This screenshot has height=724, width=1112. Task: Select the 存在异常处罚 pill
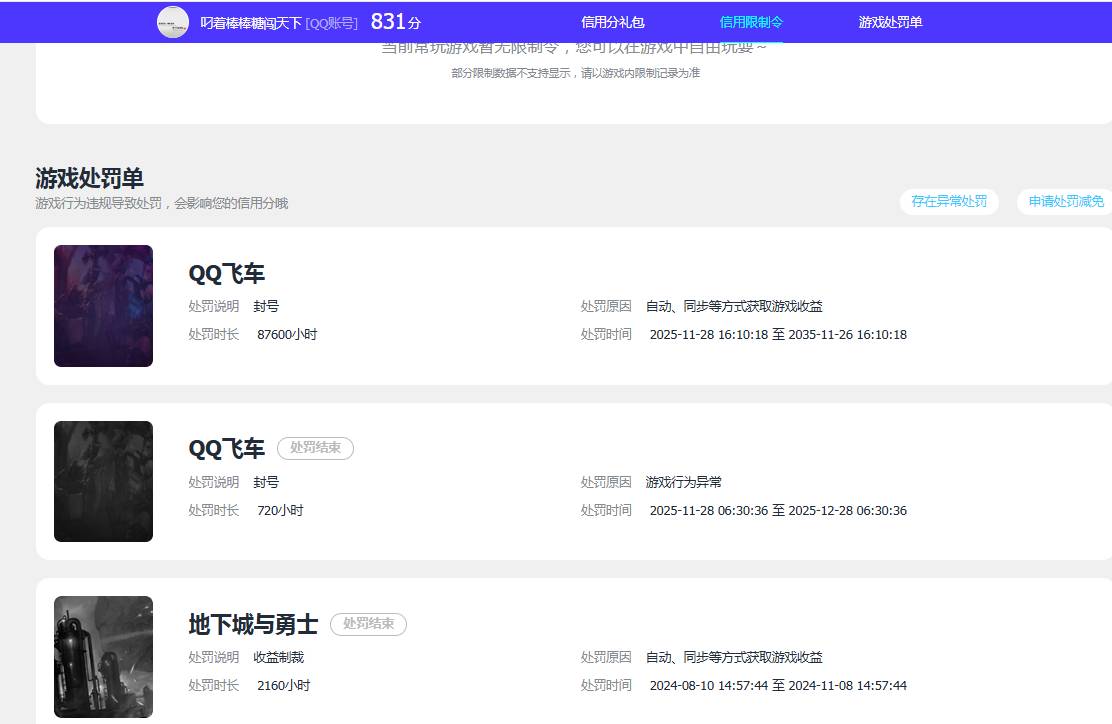click(948, 201)
